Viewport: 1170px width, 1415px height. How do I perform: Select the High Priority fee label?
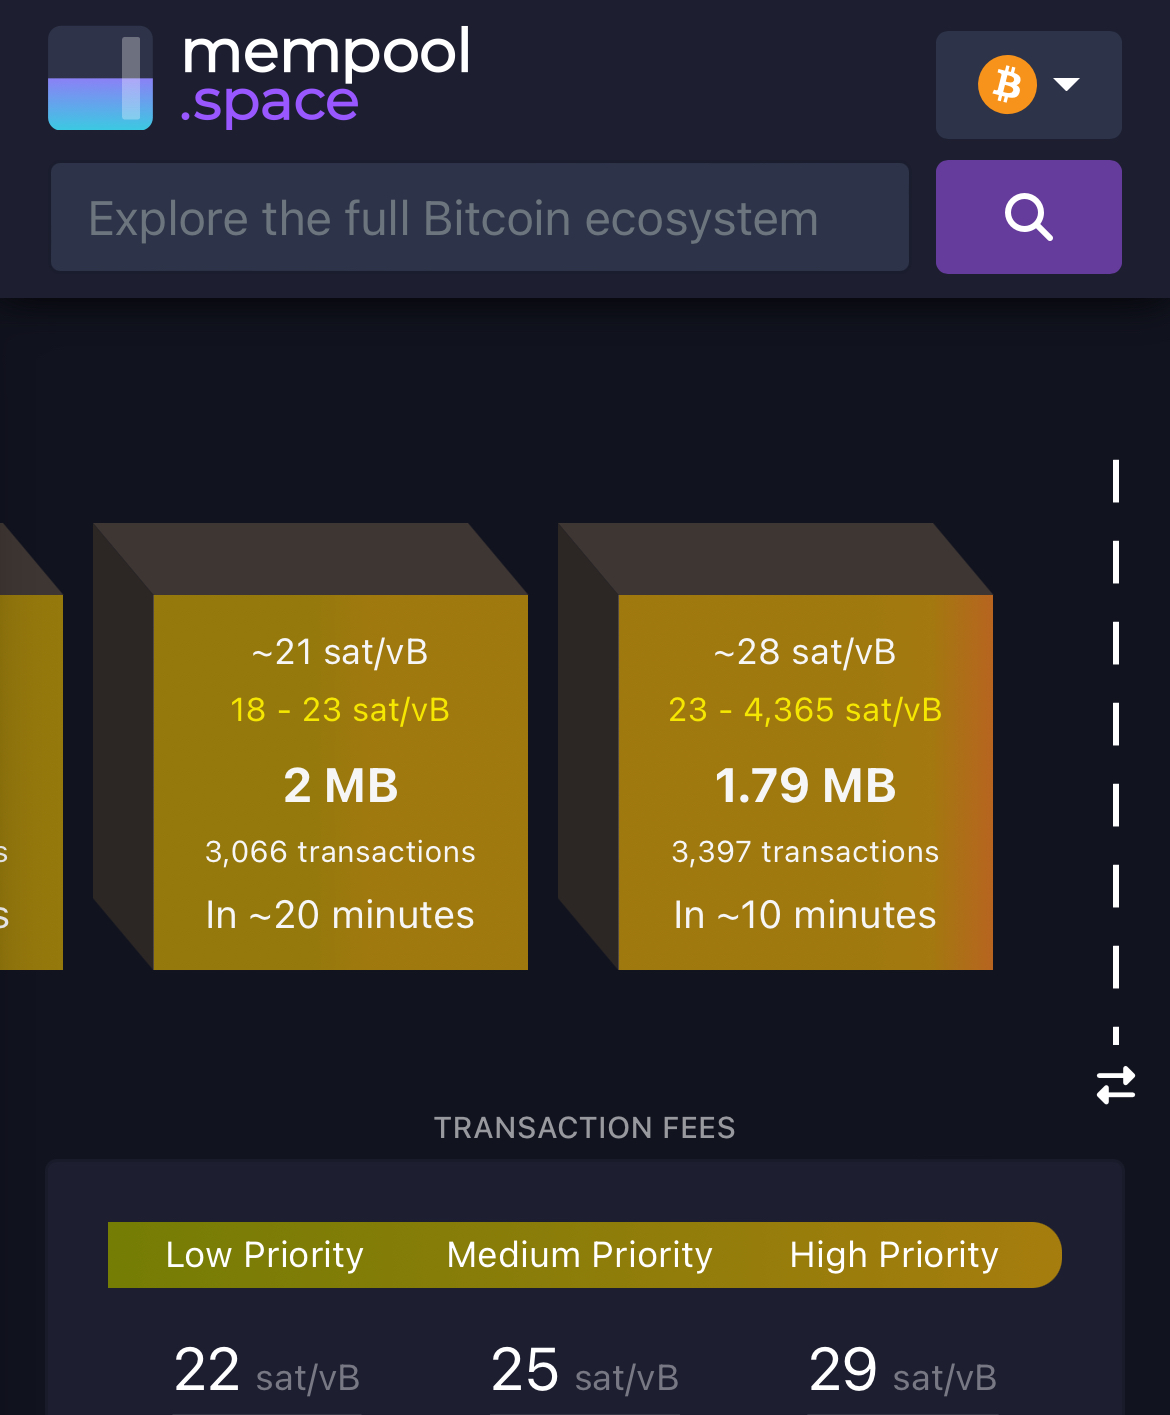[x=894, y=1255]
